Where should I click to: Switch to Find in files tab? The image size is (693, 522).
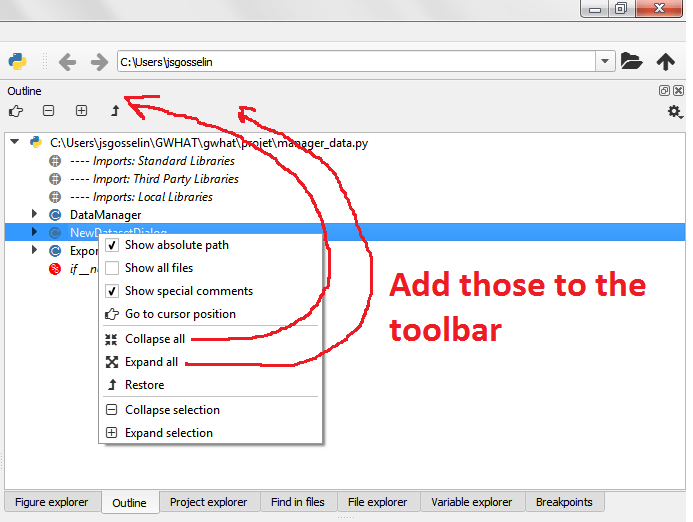(x=298, y=502)
